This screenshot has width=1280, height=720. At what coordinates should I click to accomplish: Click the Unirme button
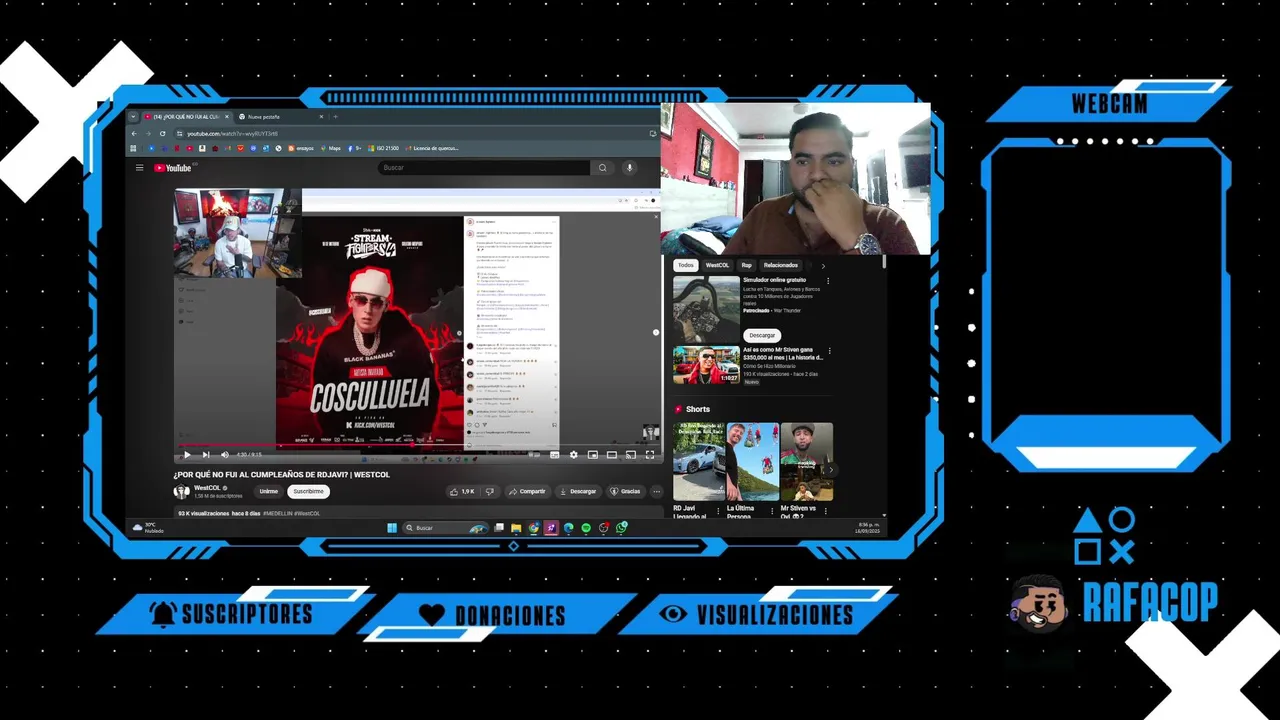(269, 491)
